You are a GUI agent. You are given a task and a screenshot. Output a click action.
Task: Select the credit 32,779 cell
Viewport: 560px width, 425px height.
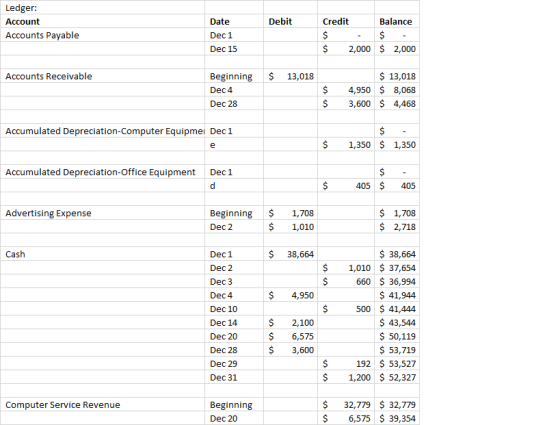[x=346, y=405]
